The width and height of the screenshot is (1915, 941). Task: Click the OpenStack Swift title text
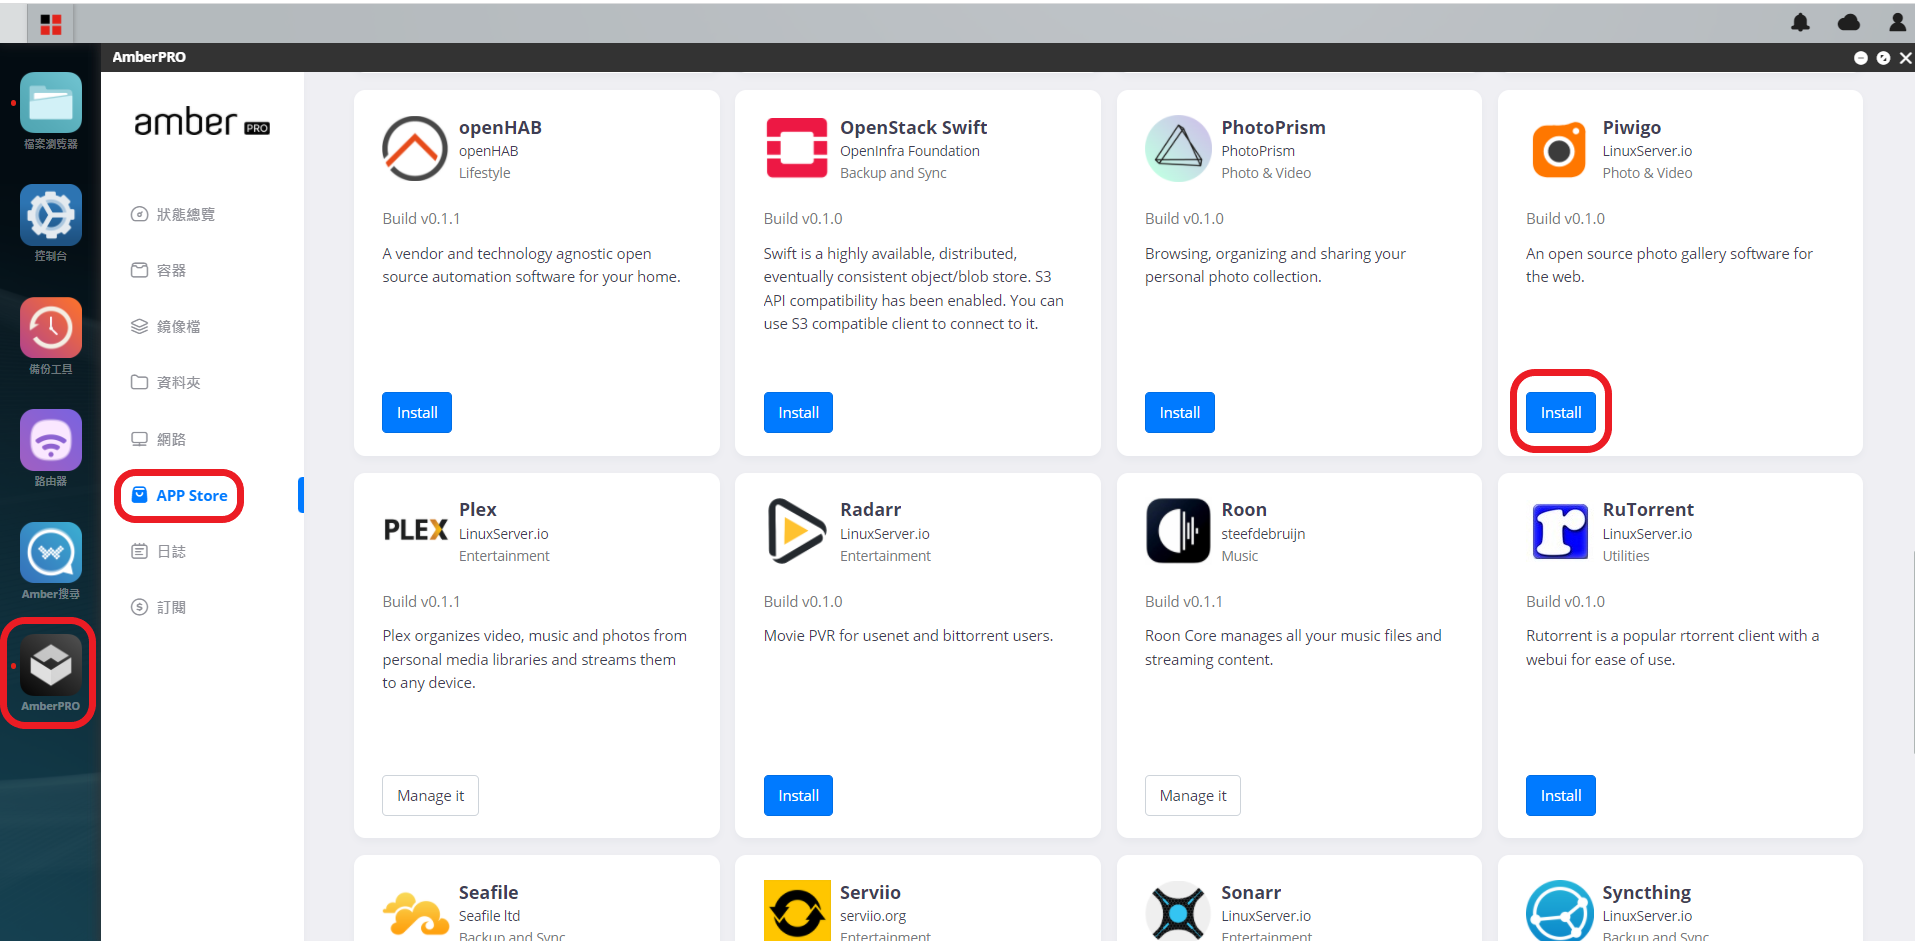(914, 128)
